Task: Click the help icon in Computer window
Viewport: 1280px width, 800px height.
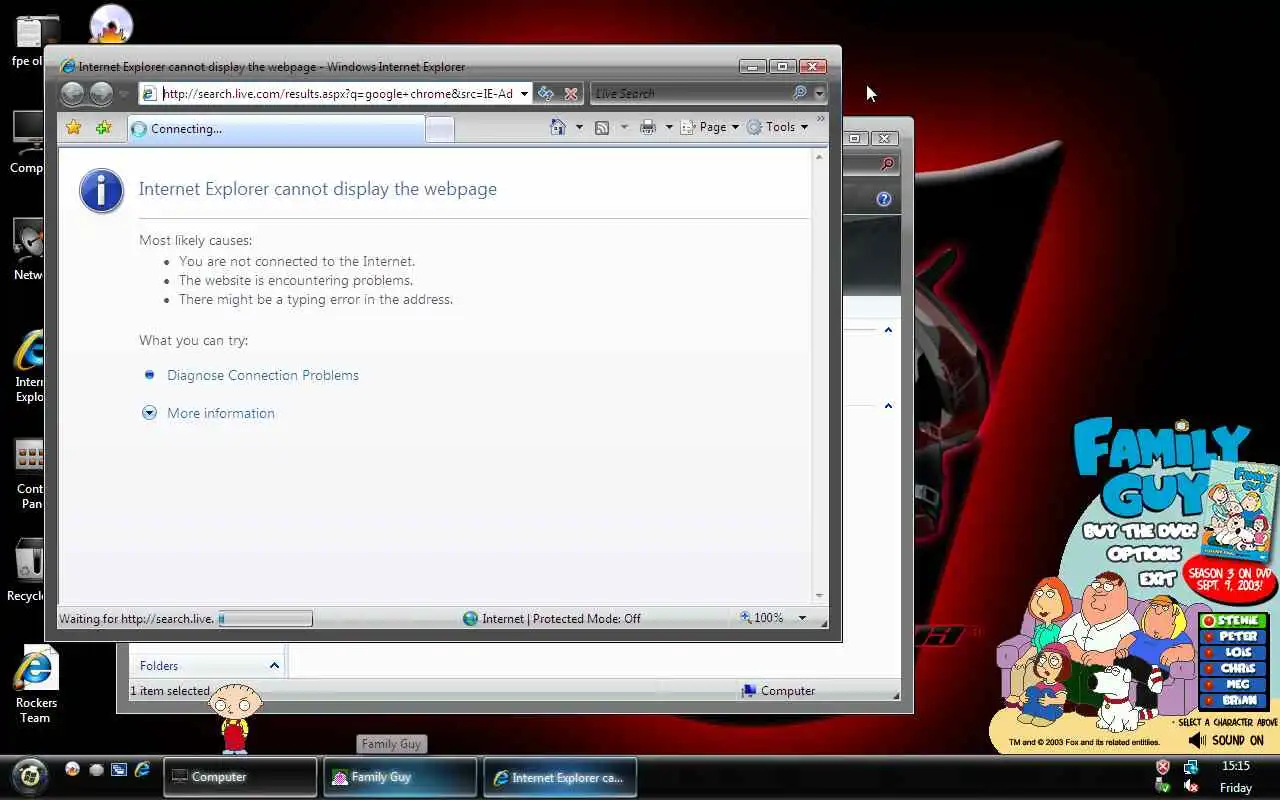Action: coord(883,199)
